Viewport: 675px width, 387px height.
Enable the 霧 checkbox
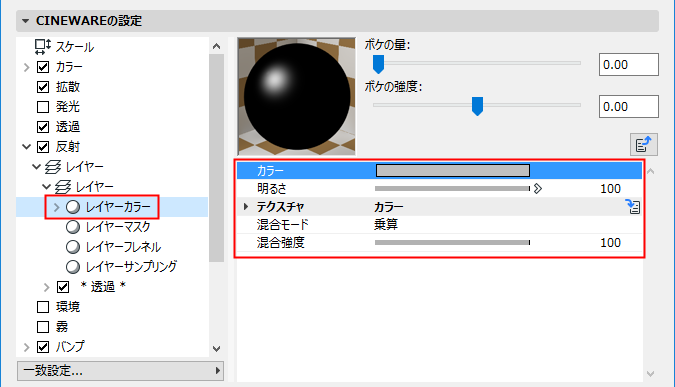[x=43, y=327]
